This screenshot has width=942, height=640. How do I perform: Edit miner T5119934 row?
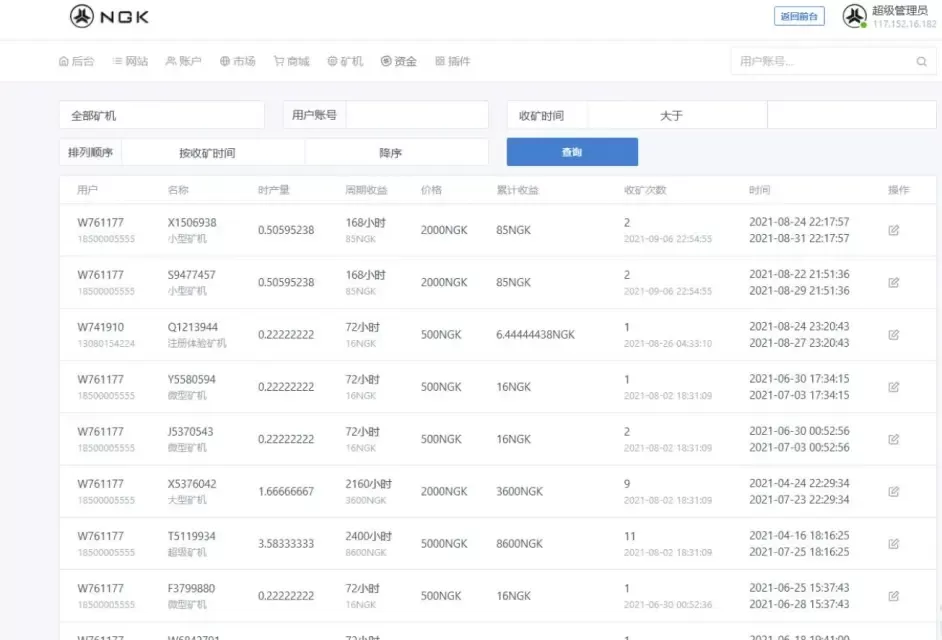coord(893,544)
